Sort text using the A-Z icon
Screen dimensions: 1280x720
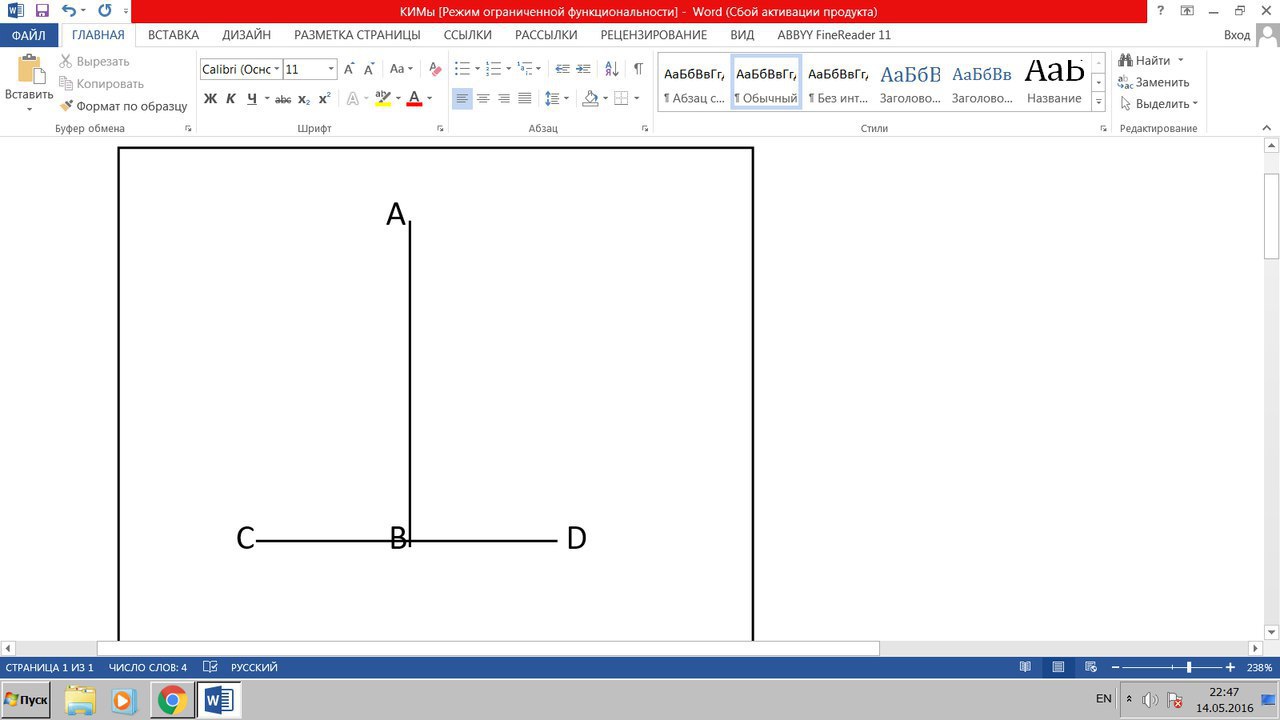[x=612, y=69]
